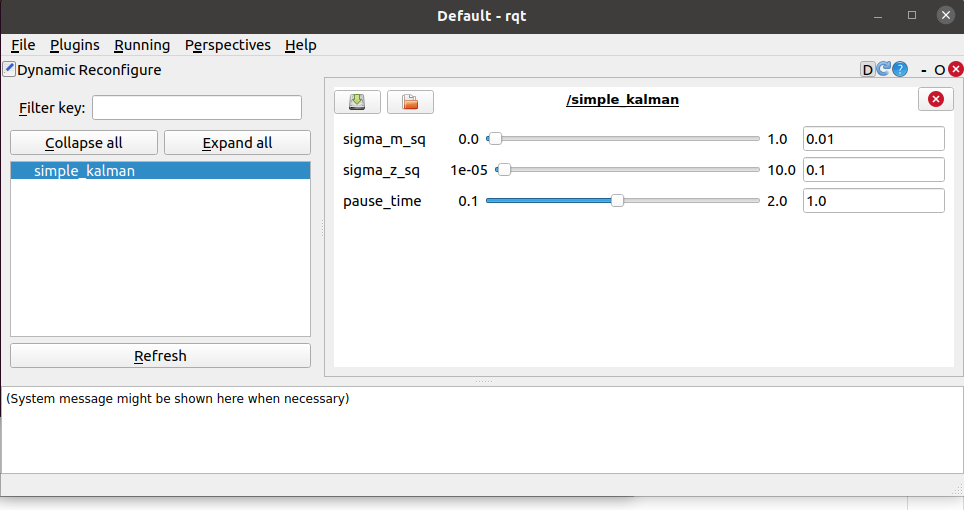
Task: Open the Plugins menu
Action: click(x=74, y=45)
